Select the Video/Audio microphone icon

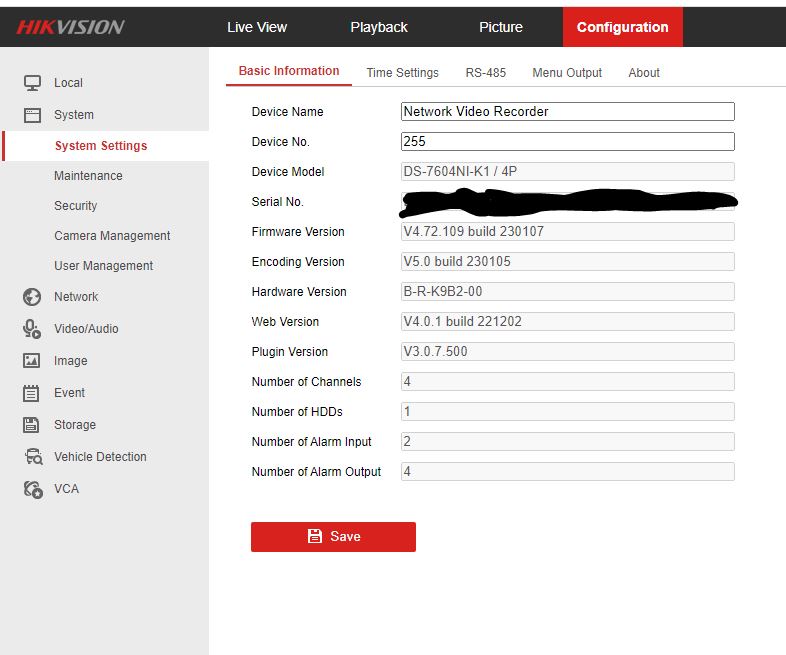32,329
